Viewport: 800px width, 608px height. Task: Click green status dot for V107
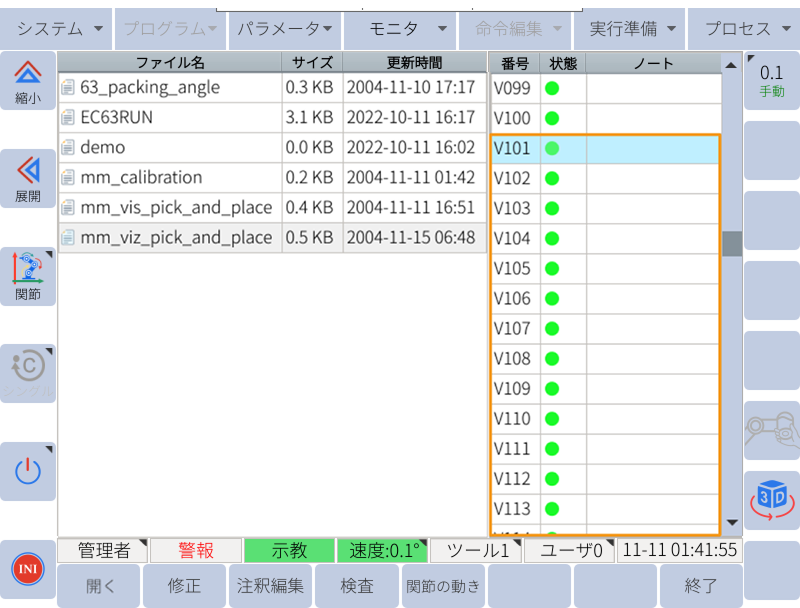(552, 329)
